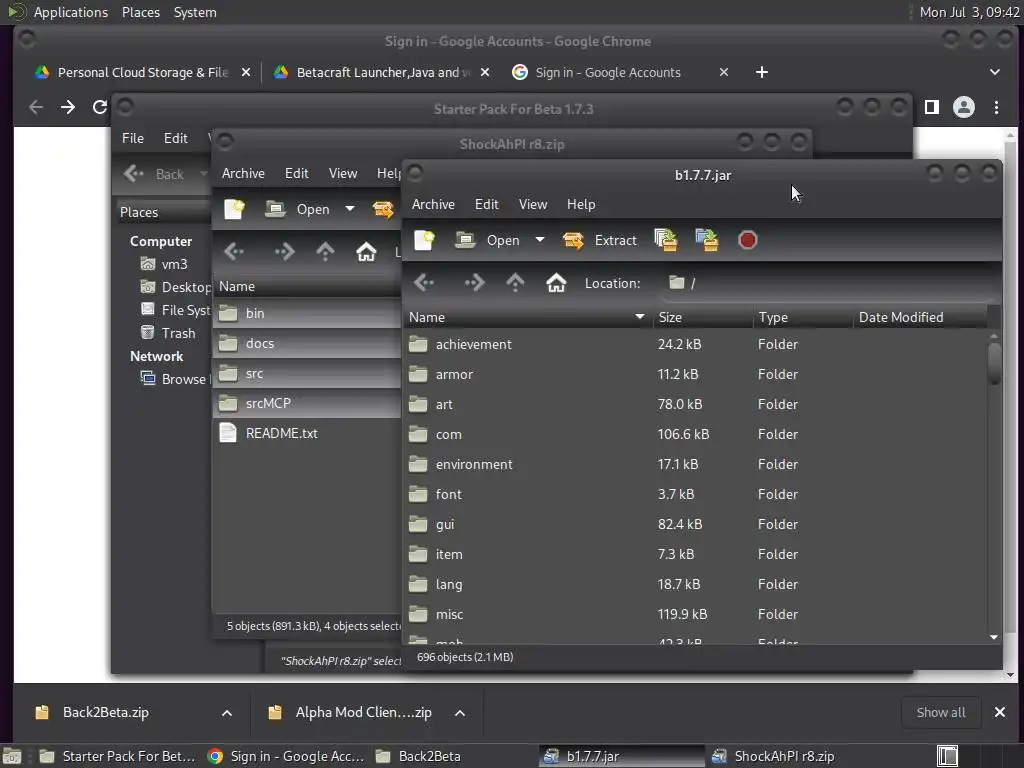Close Sign in - Google Accounts tab
Image resolution: width=1024 pixels, height=768 pixels.
coord(724,72)
